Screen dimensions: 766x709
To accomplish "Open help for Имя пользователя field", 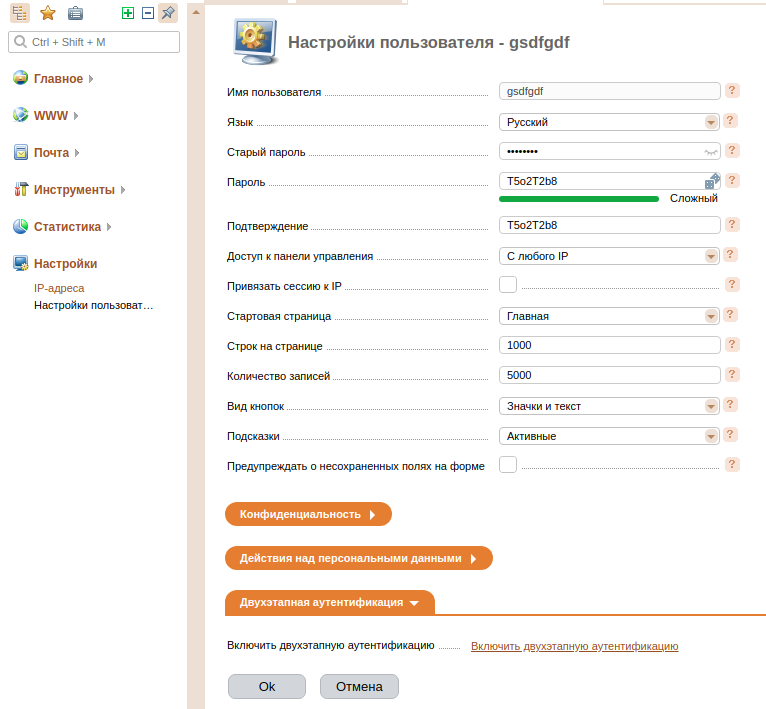I will [732, 90].
